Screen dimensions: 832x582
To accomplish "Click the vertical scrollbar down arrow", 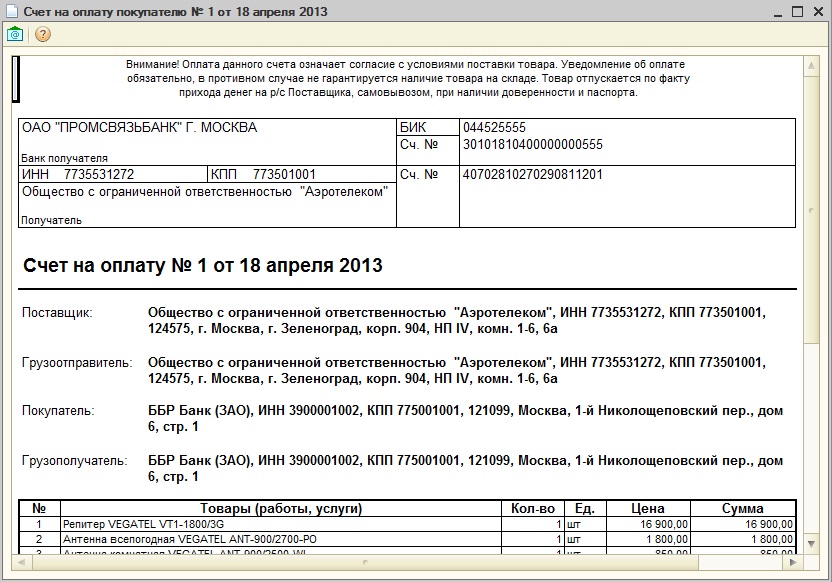I will [811, 543].
